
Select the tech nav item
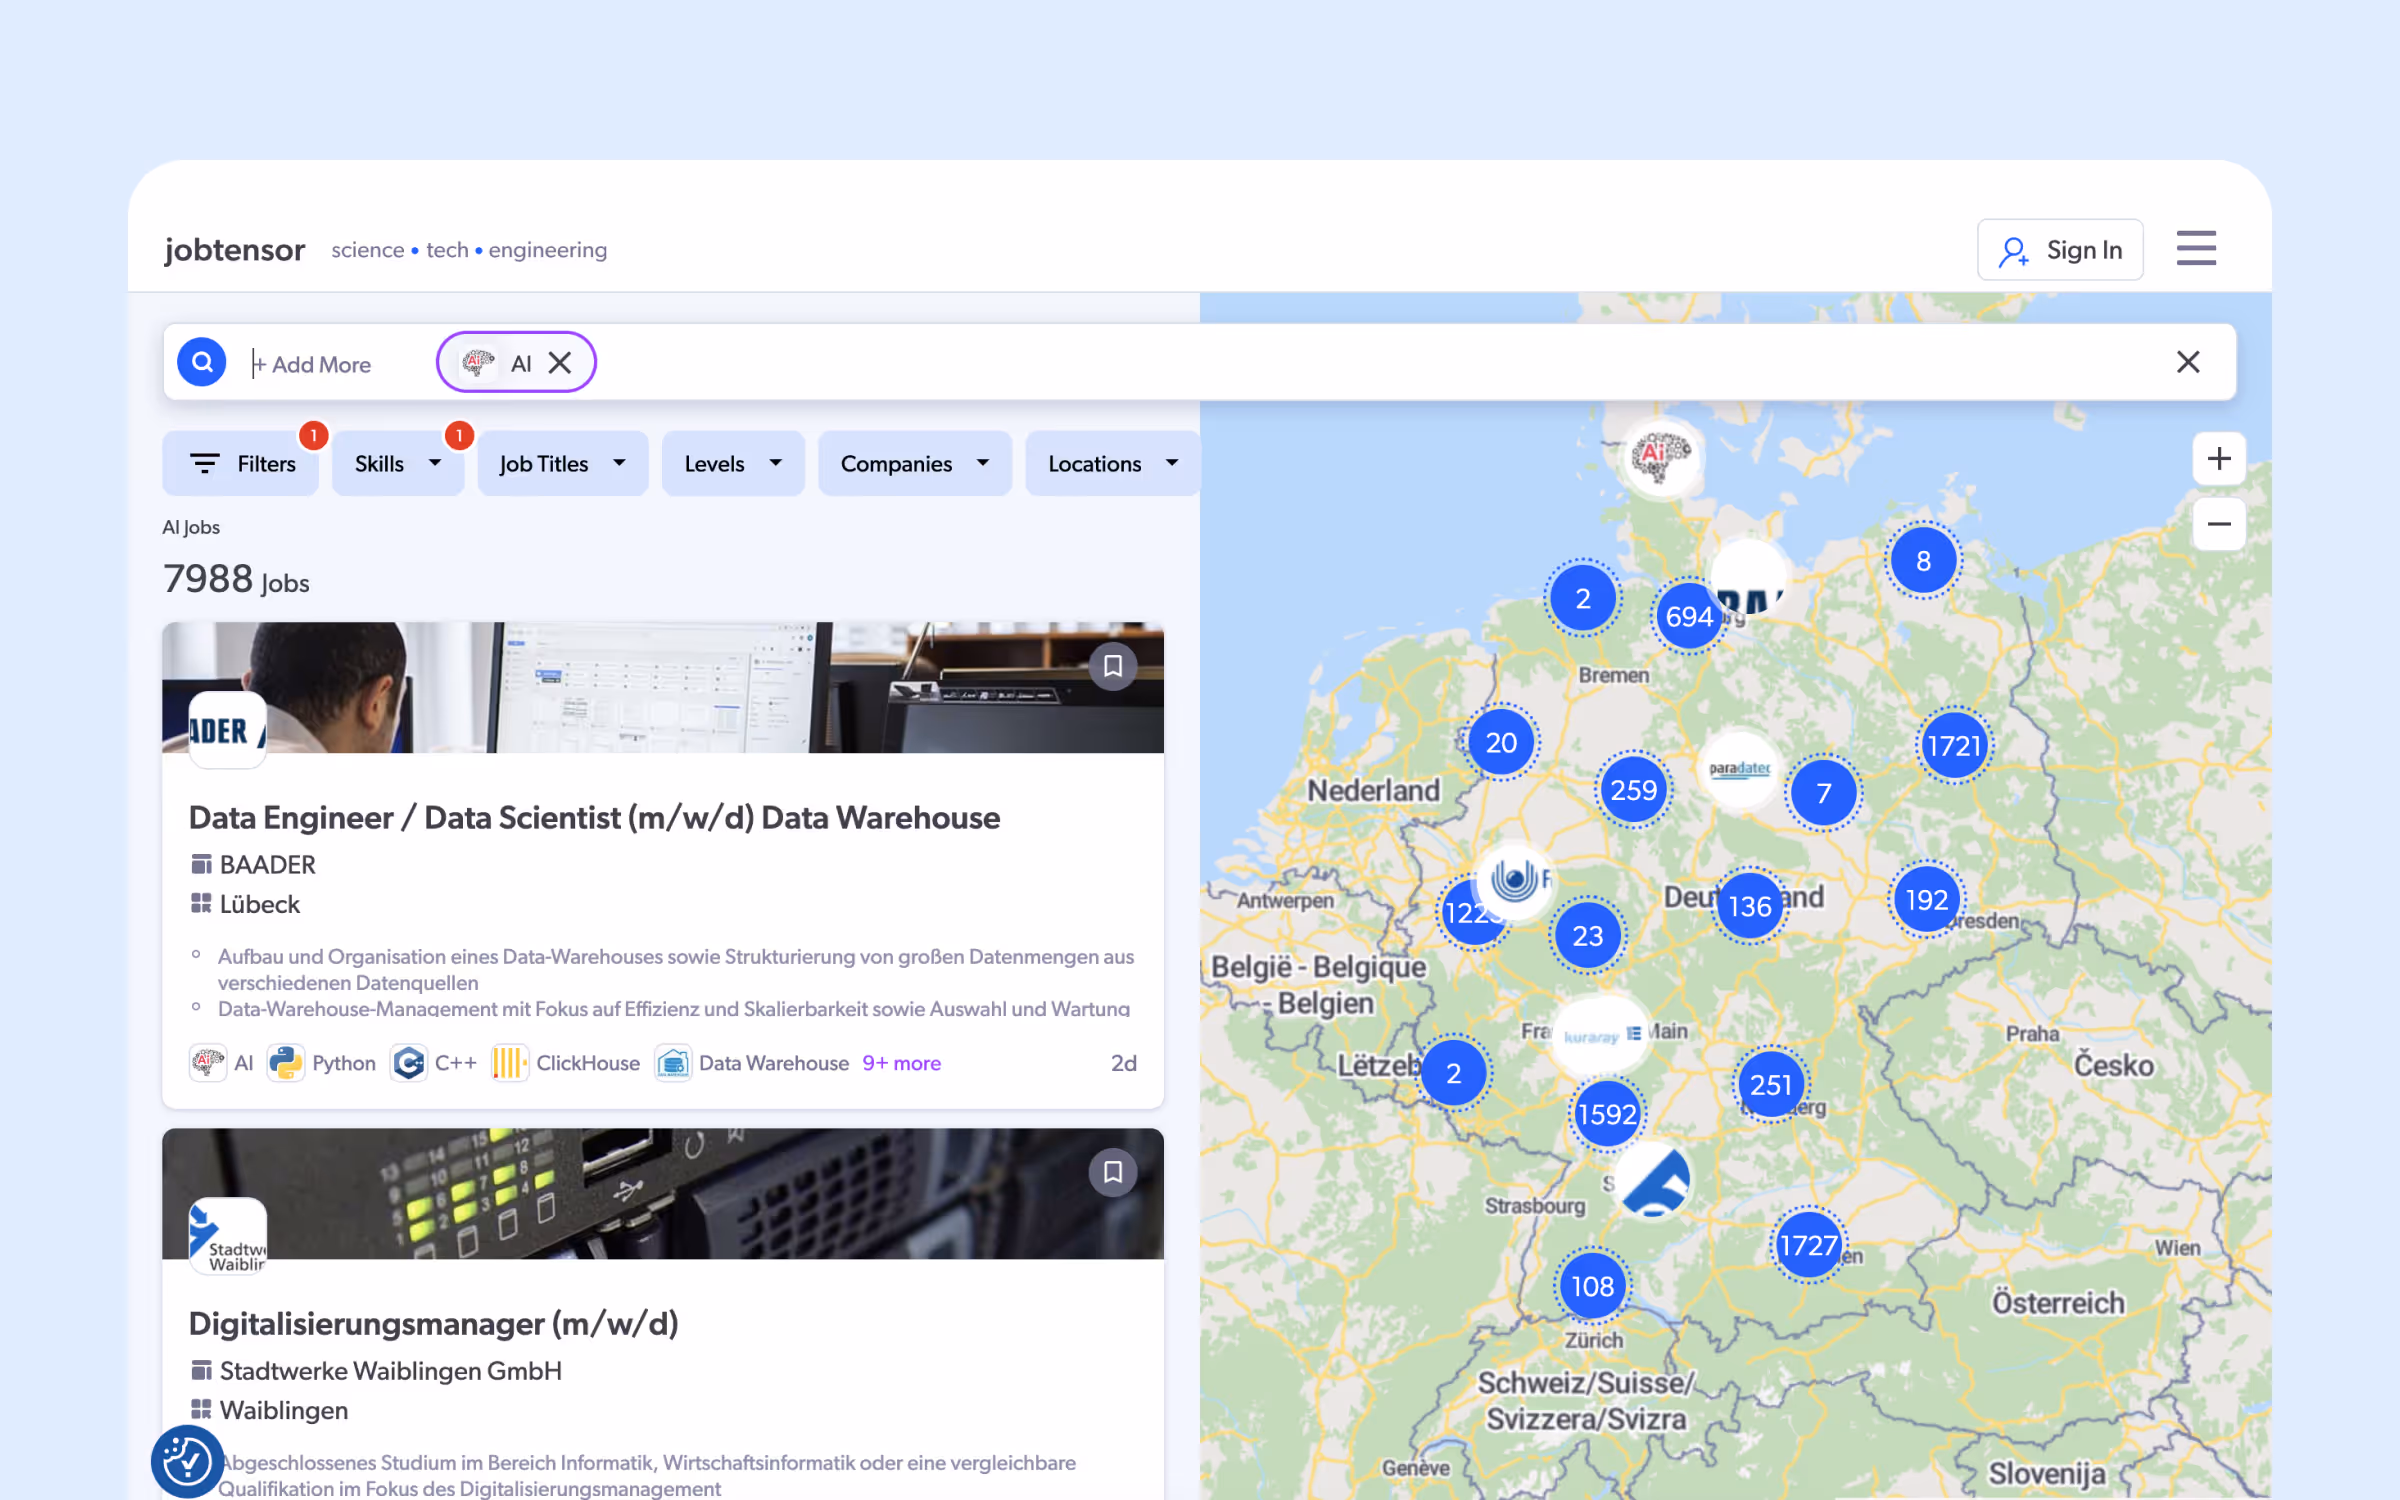pyautogui.click(x=446, y=250)
